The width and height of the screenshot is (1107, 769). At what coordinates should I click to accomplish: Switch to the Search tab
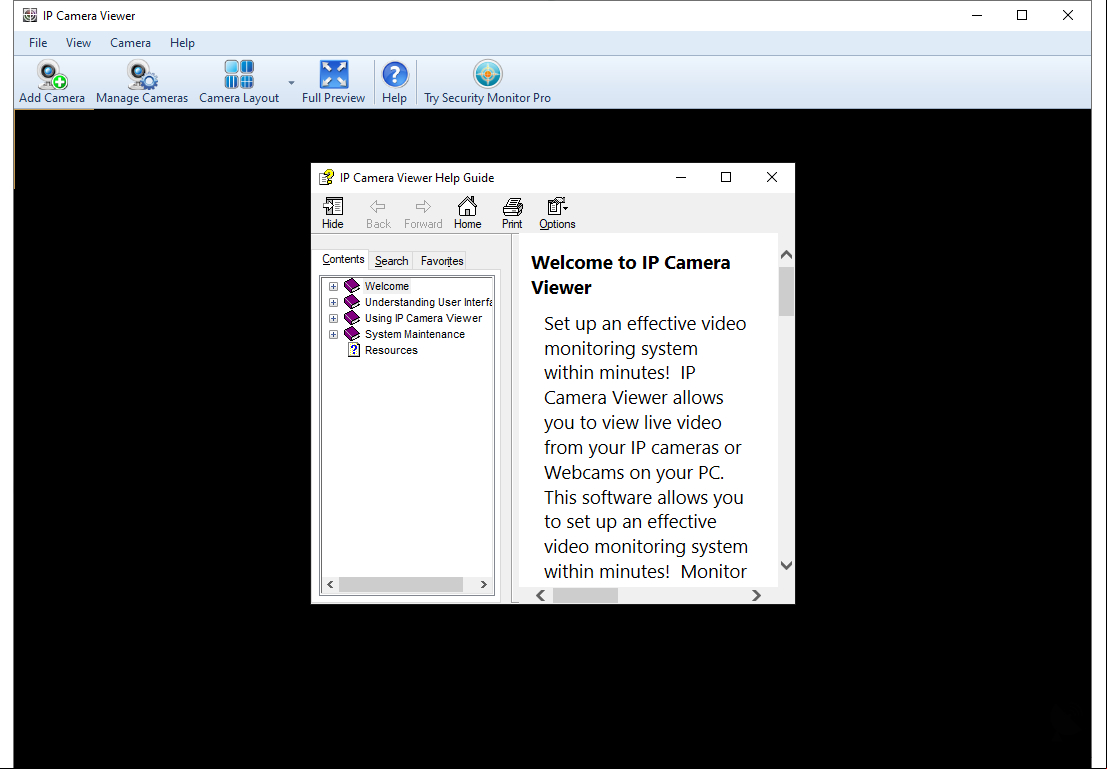pos(391,261)
